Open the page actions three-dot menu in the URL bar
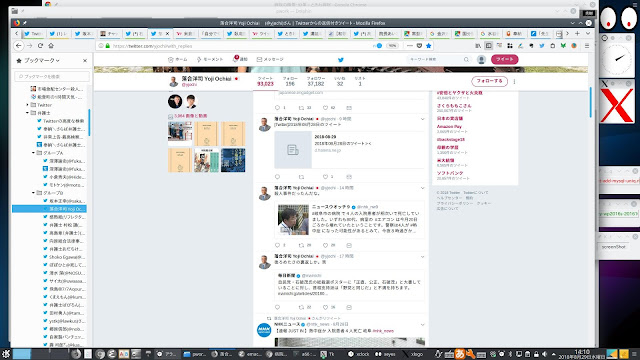Image resolution: width=640 pixels, height=360 pixels. [x=410, y=46]
